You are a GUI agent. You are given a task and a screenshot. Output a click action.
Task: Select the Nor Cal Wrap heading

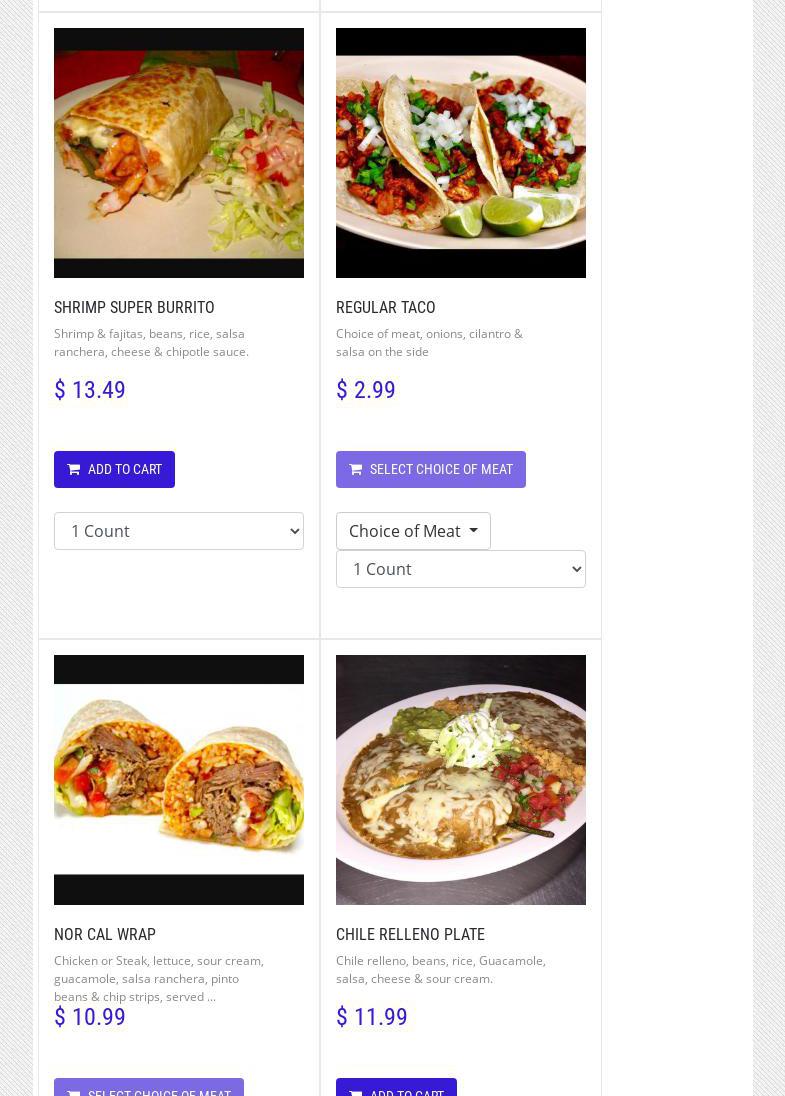tap(105, 934)
